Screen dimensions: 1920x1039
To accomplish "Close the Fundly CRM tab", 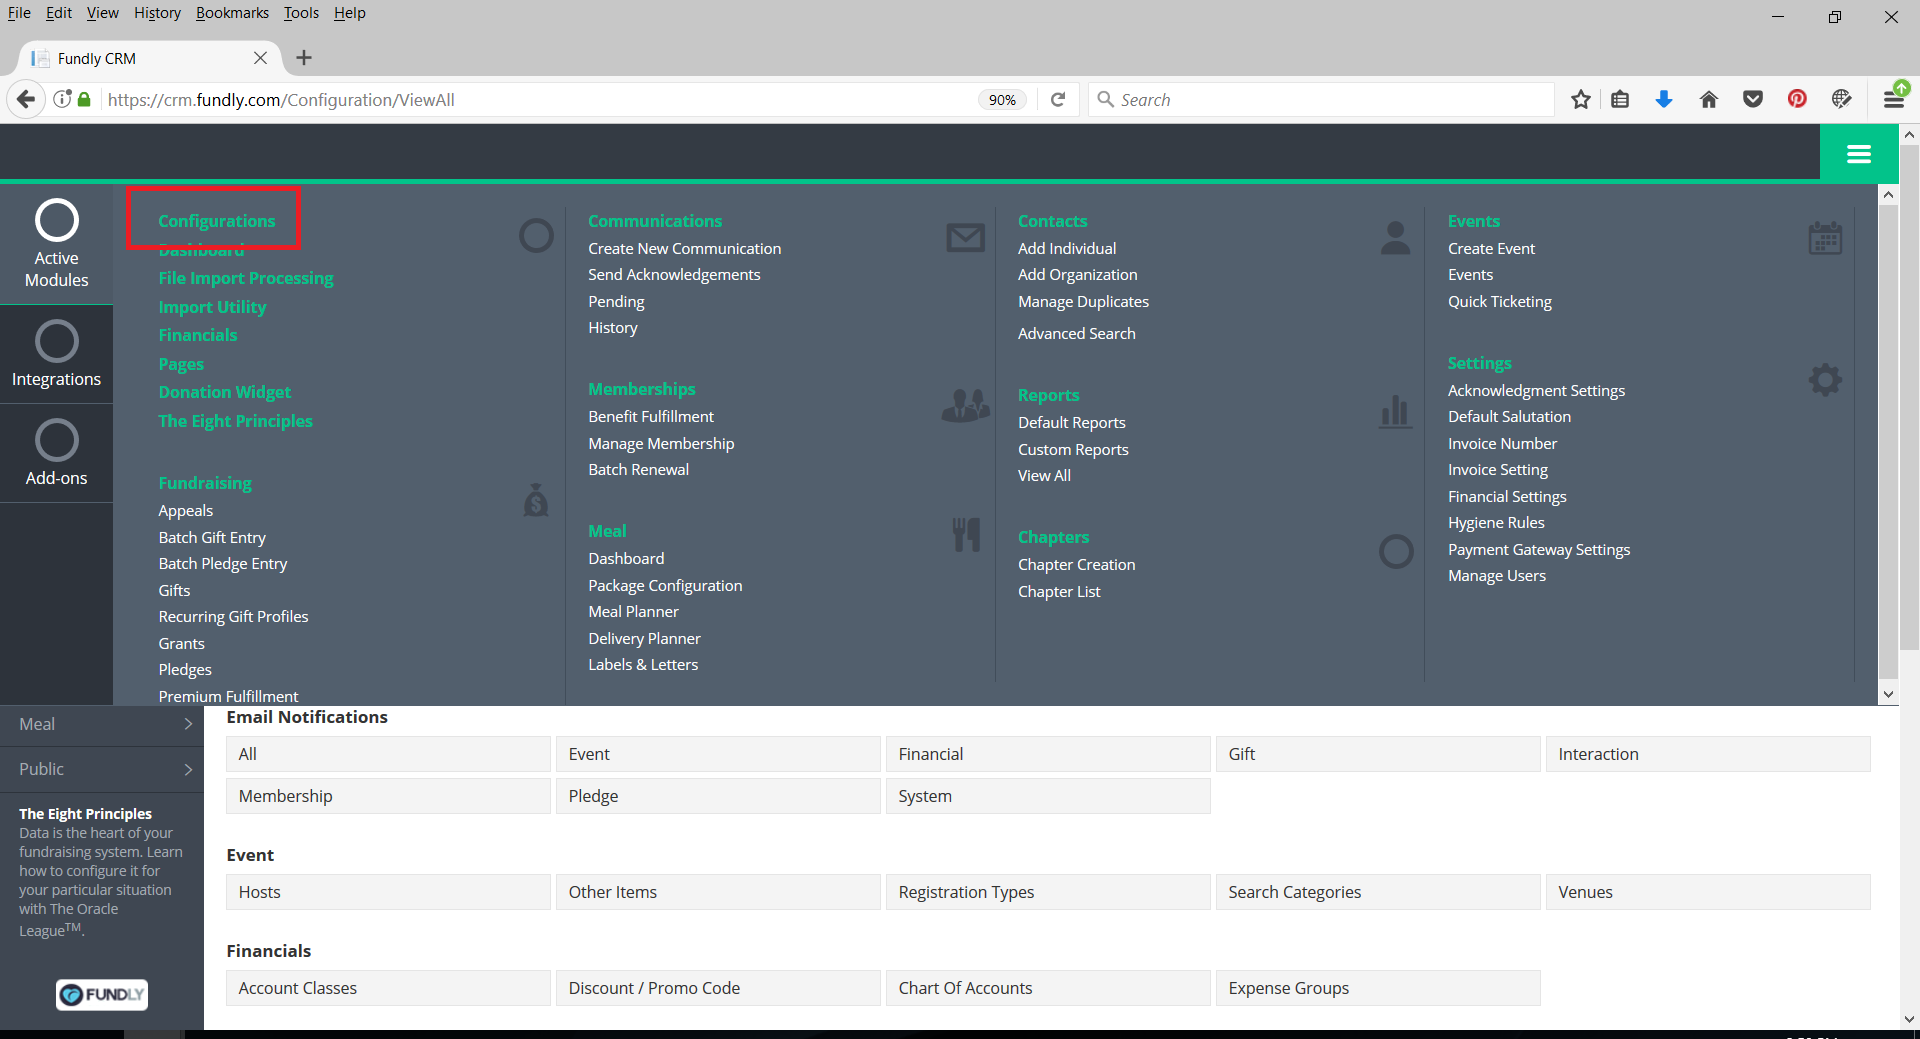I will (260, 58).
